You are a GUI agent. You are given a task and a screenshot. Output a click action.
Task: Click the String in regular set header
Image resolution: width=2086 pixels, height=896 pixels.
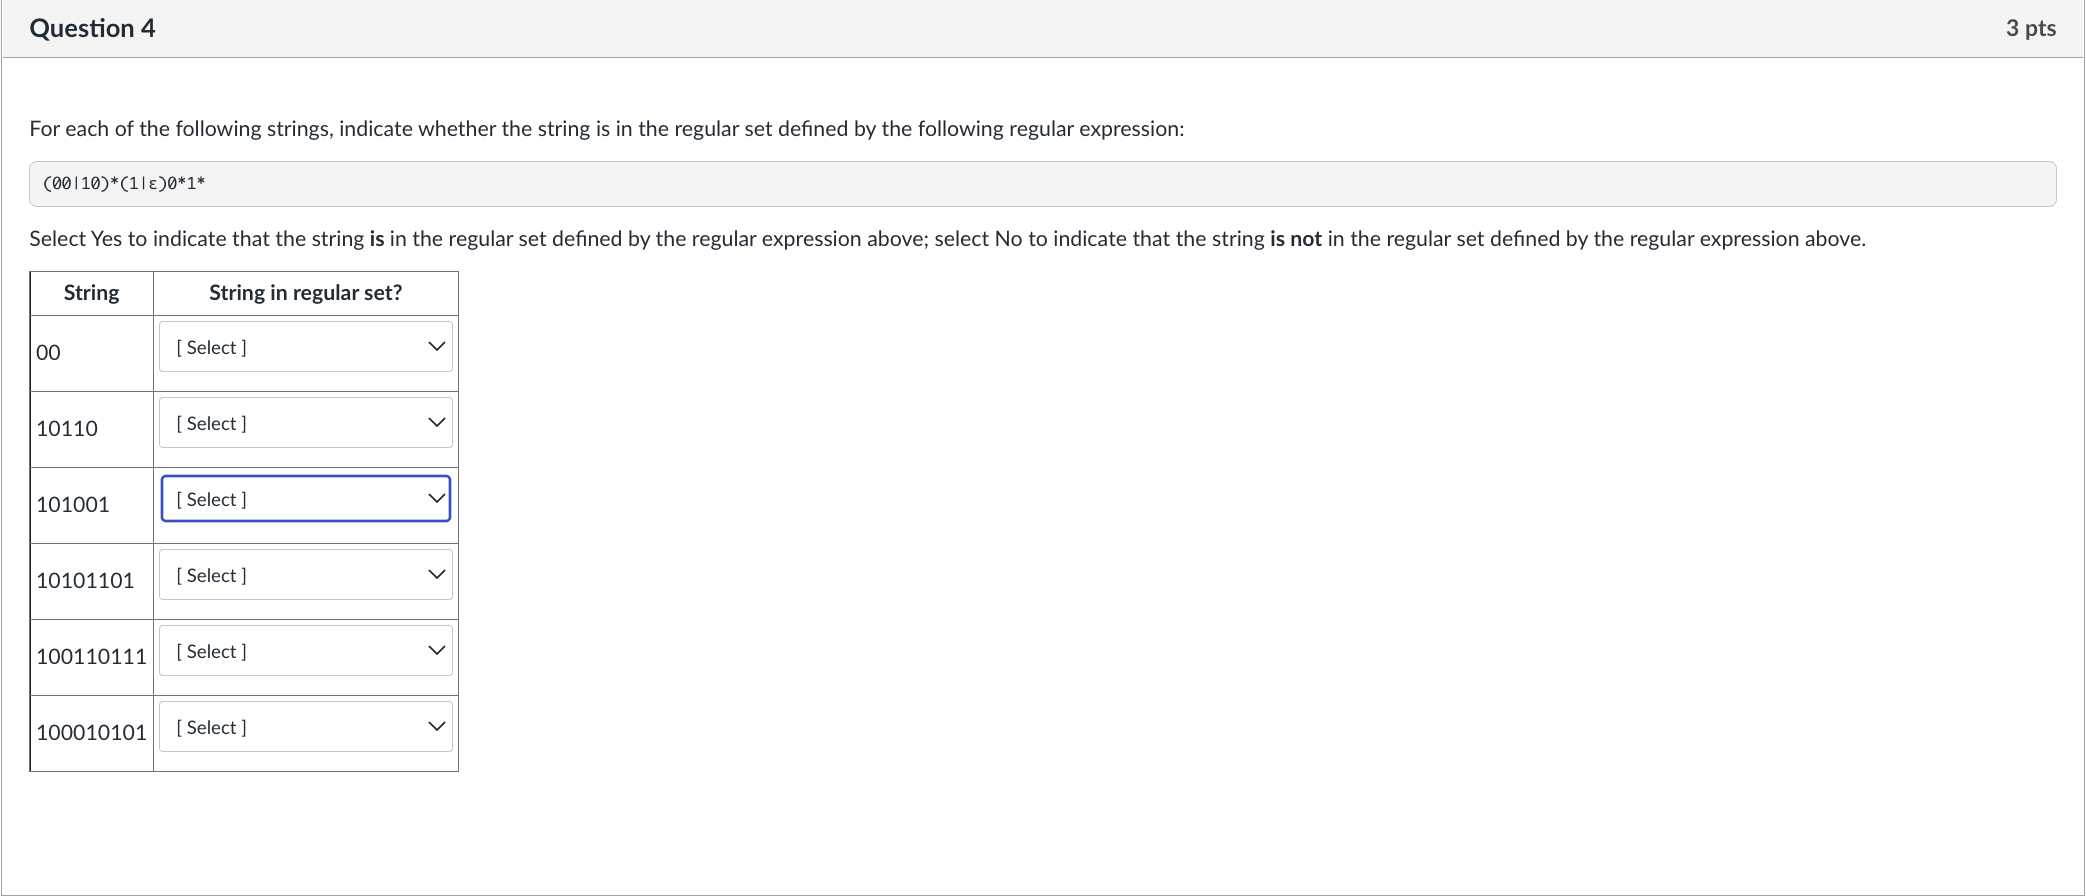coord(305,292)
